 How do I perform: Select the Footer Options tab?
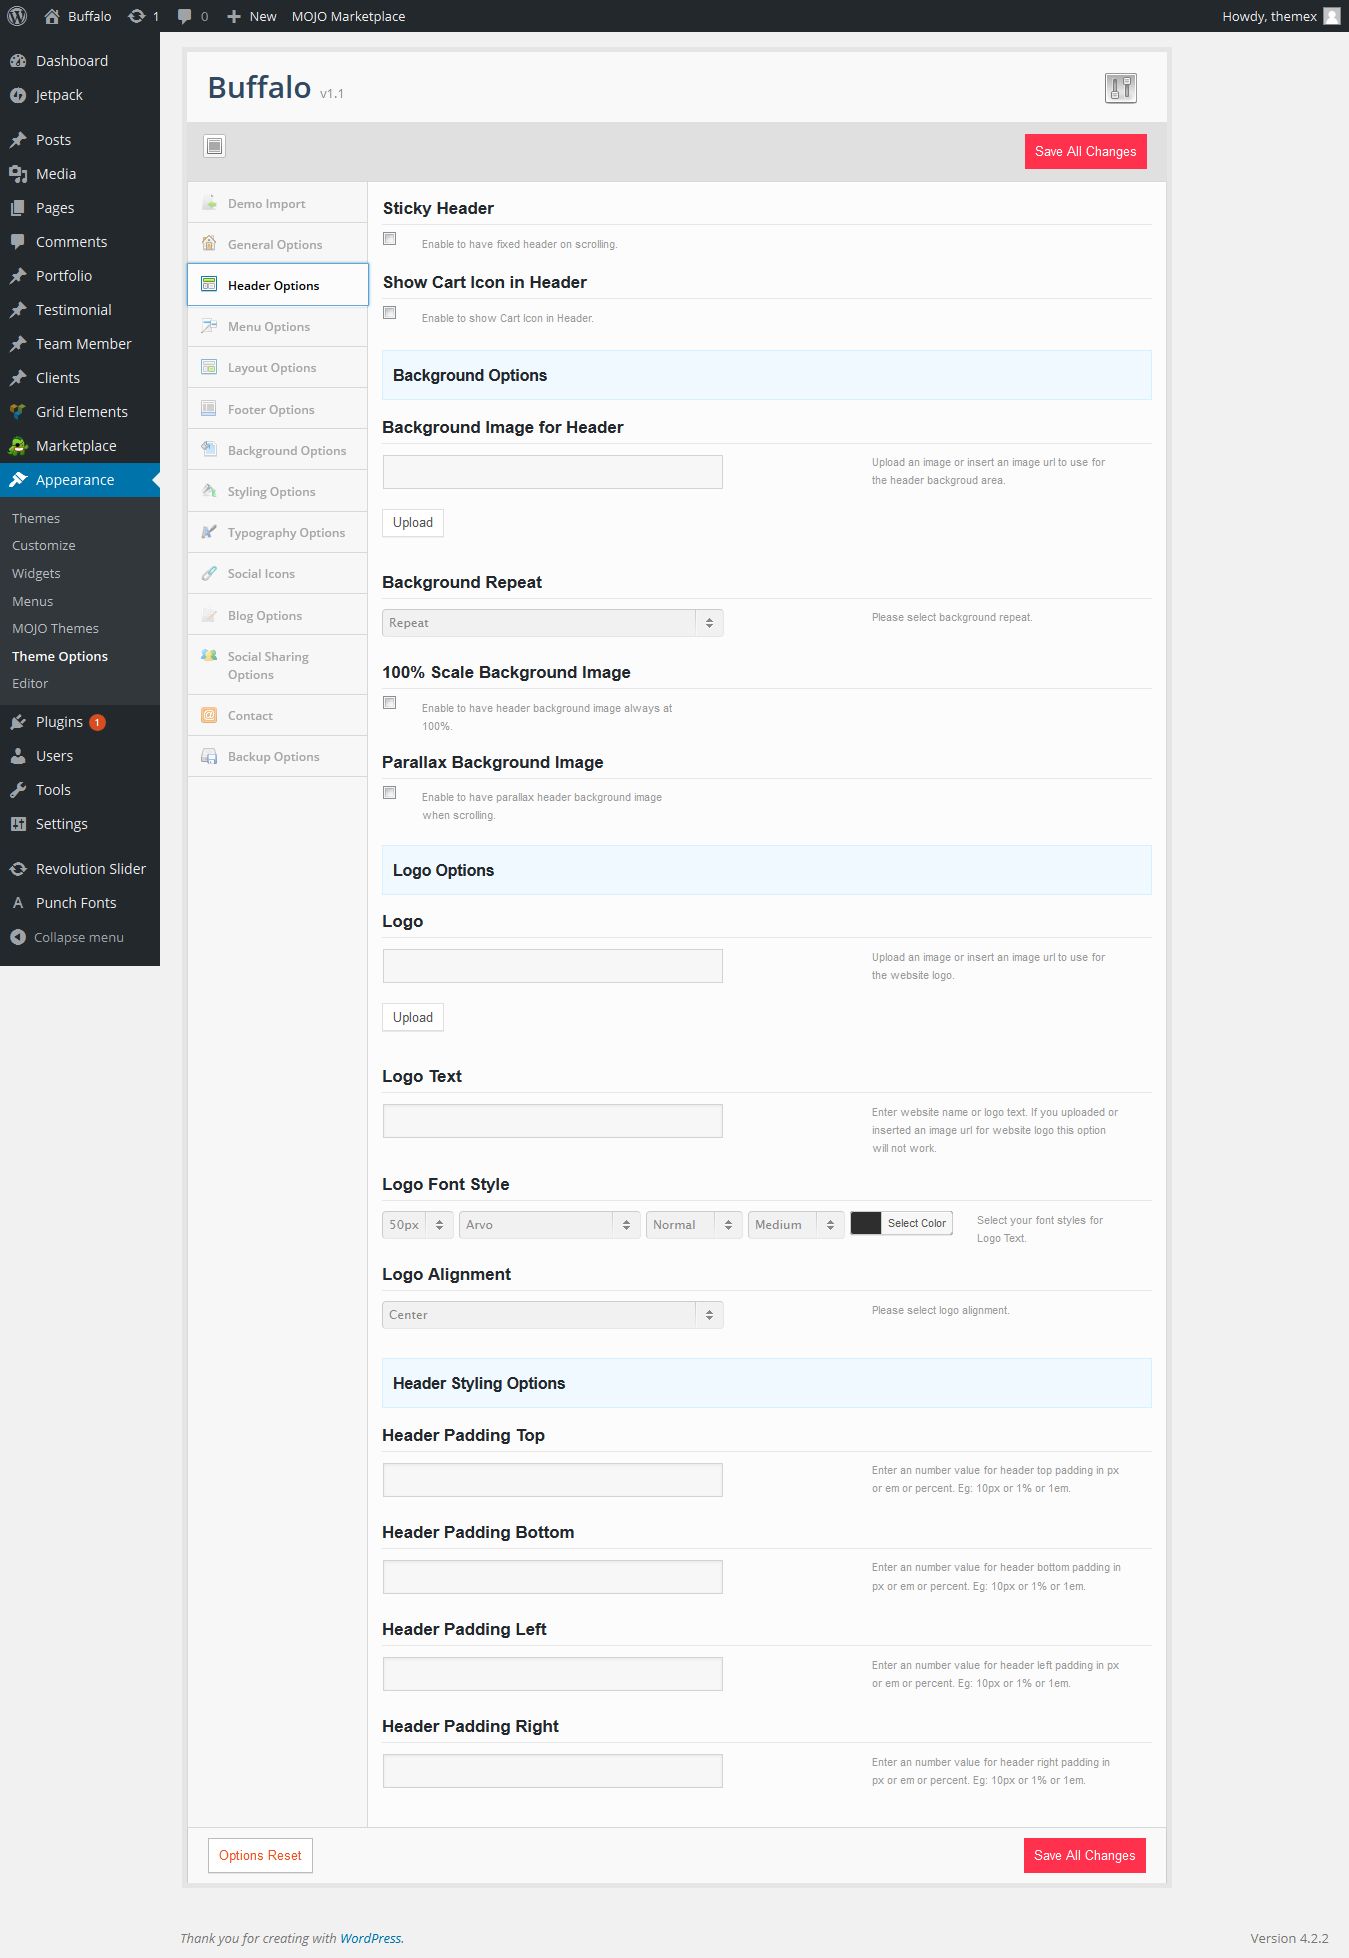(278, 409)
